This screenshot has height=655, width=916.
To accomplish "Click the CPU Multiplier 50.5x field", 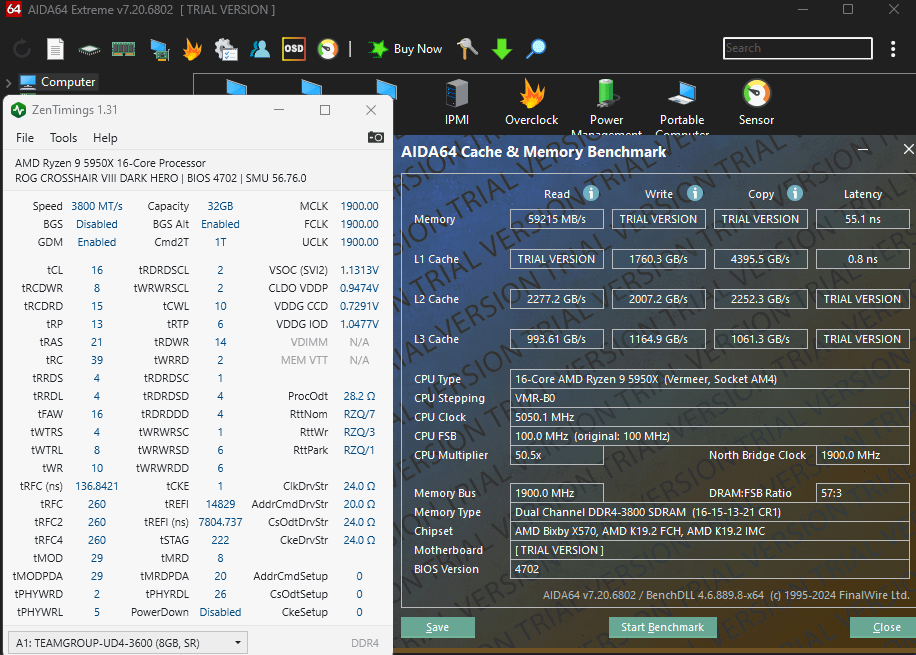I will tap(556, 455).
